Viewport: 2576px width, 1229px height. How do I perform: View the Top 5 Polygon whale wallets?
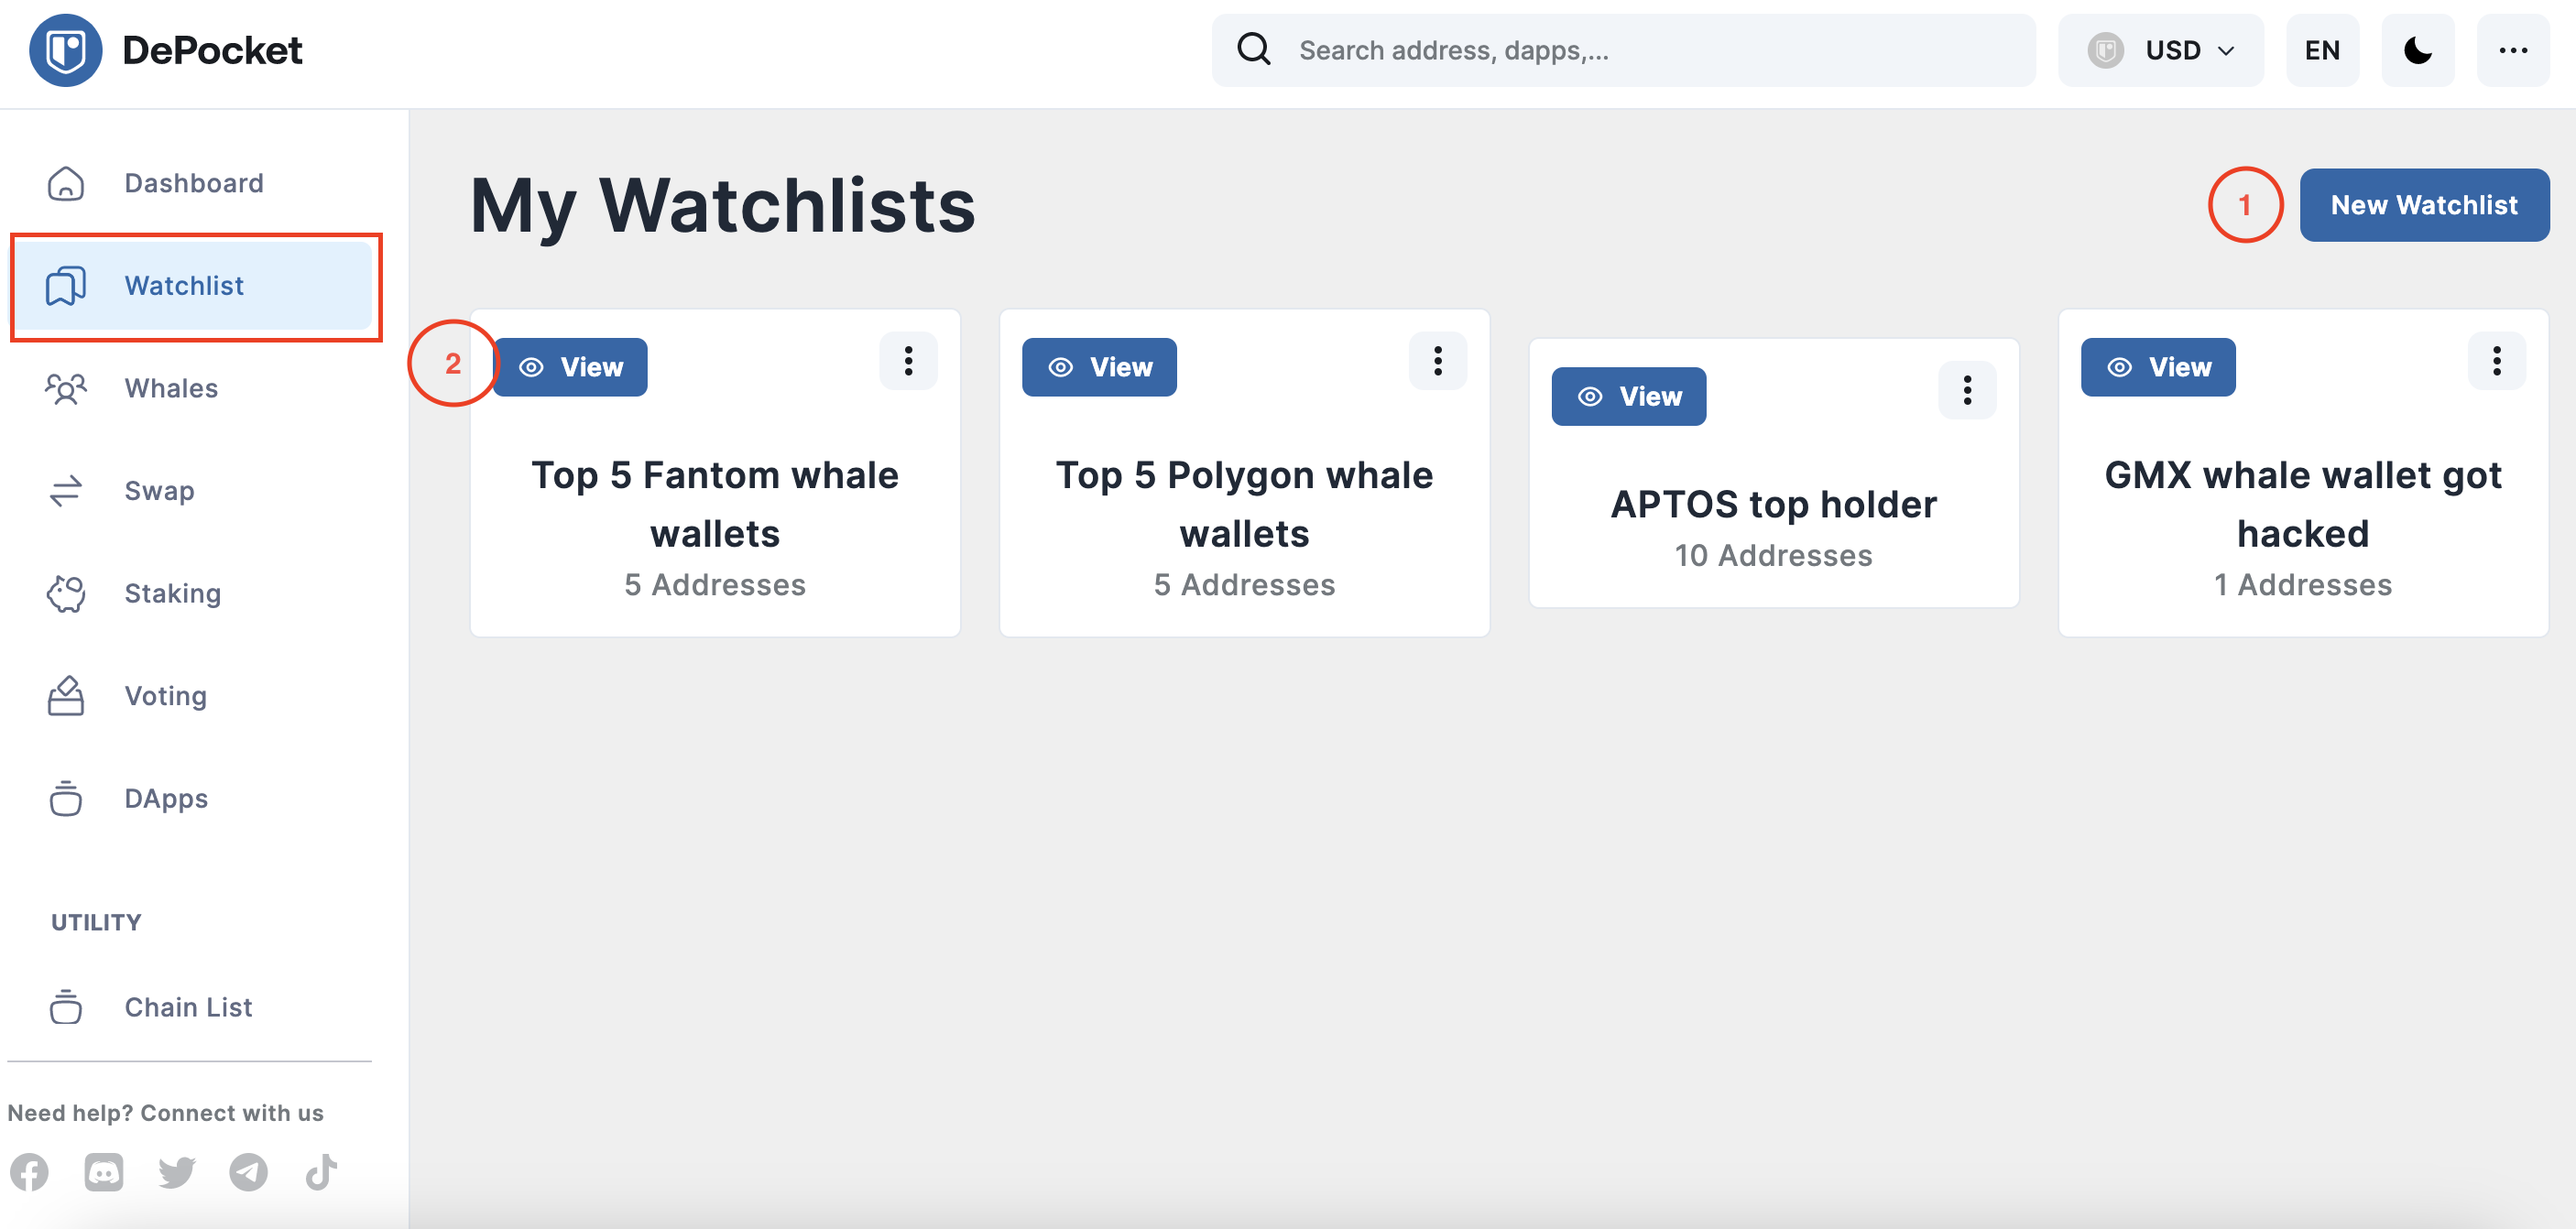(x=1099, y=367)
